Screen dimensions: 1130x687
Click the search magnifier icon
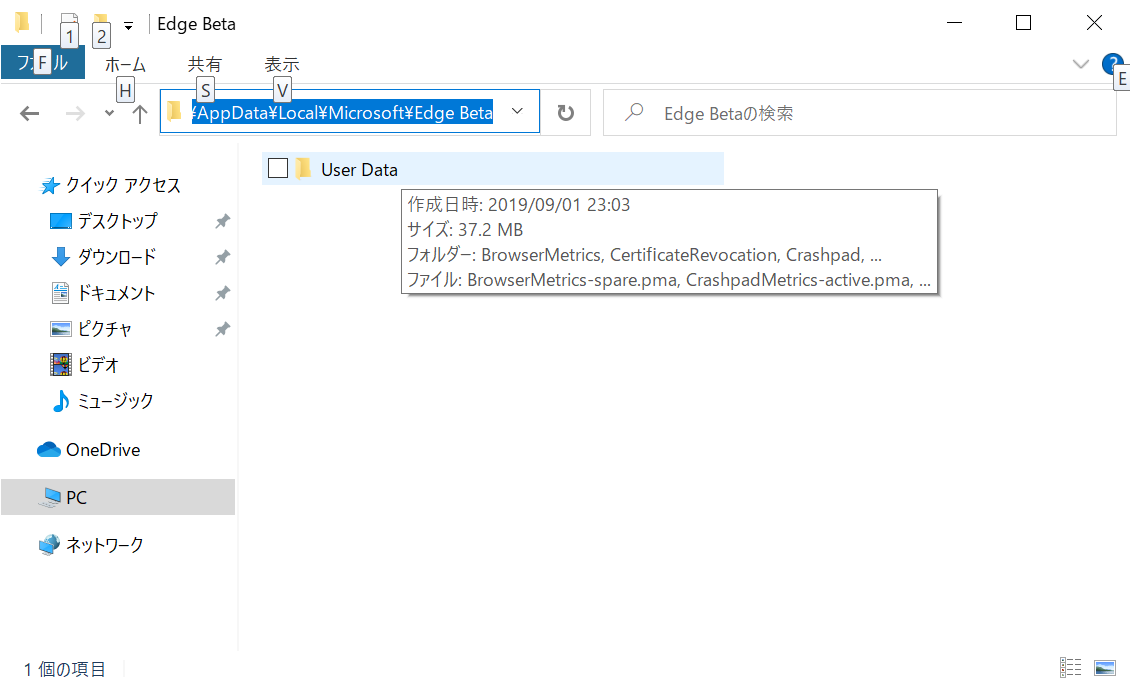click(x=634, y=112)
